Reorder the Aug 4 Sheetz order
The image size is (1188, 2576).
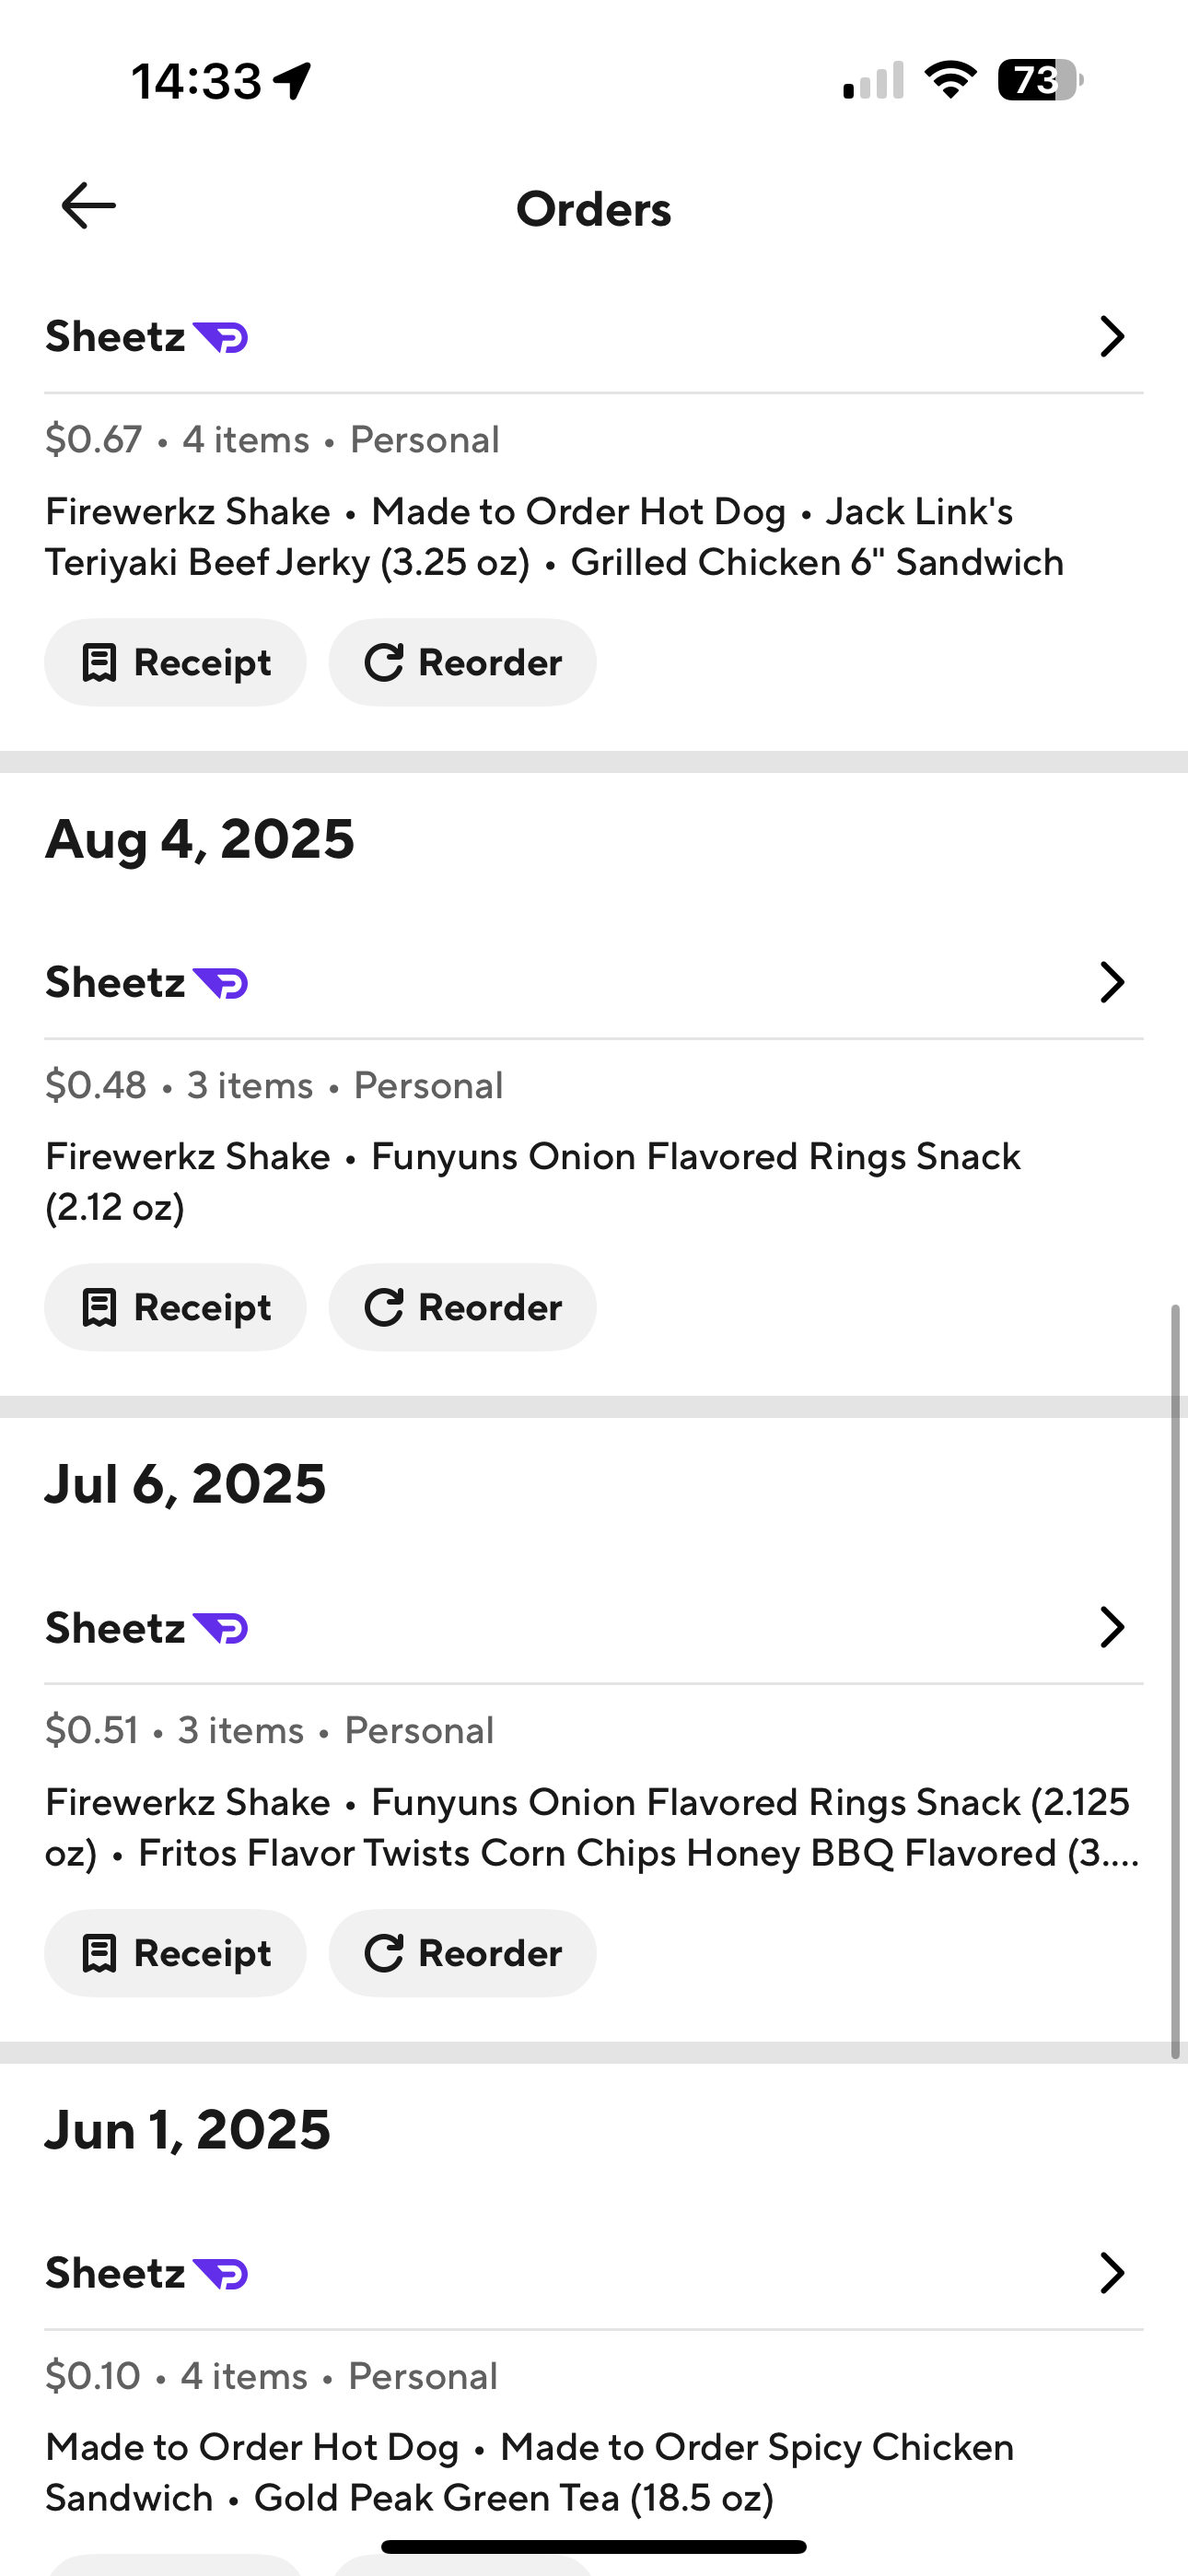463,1308
